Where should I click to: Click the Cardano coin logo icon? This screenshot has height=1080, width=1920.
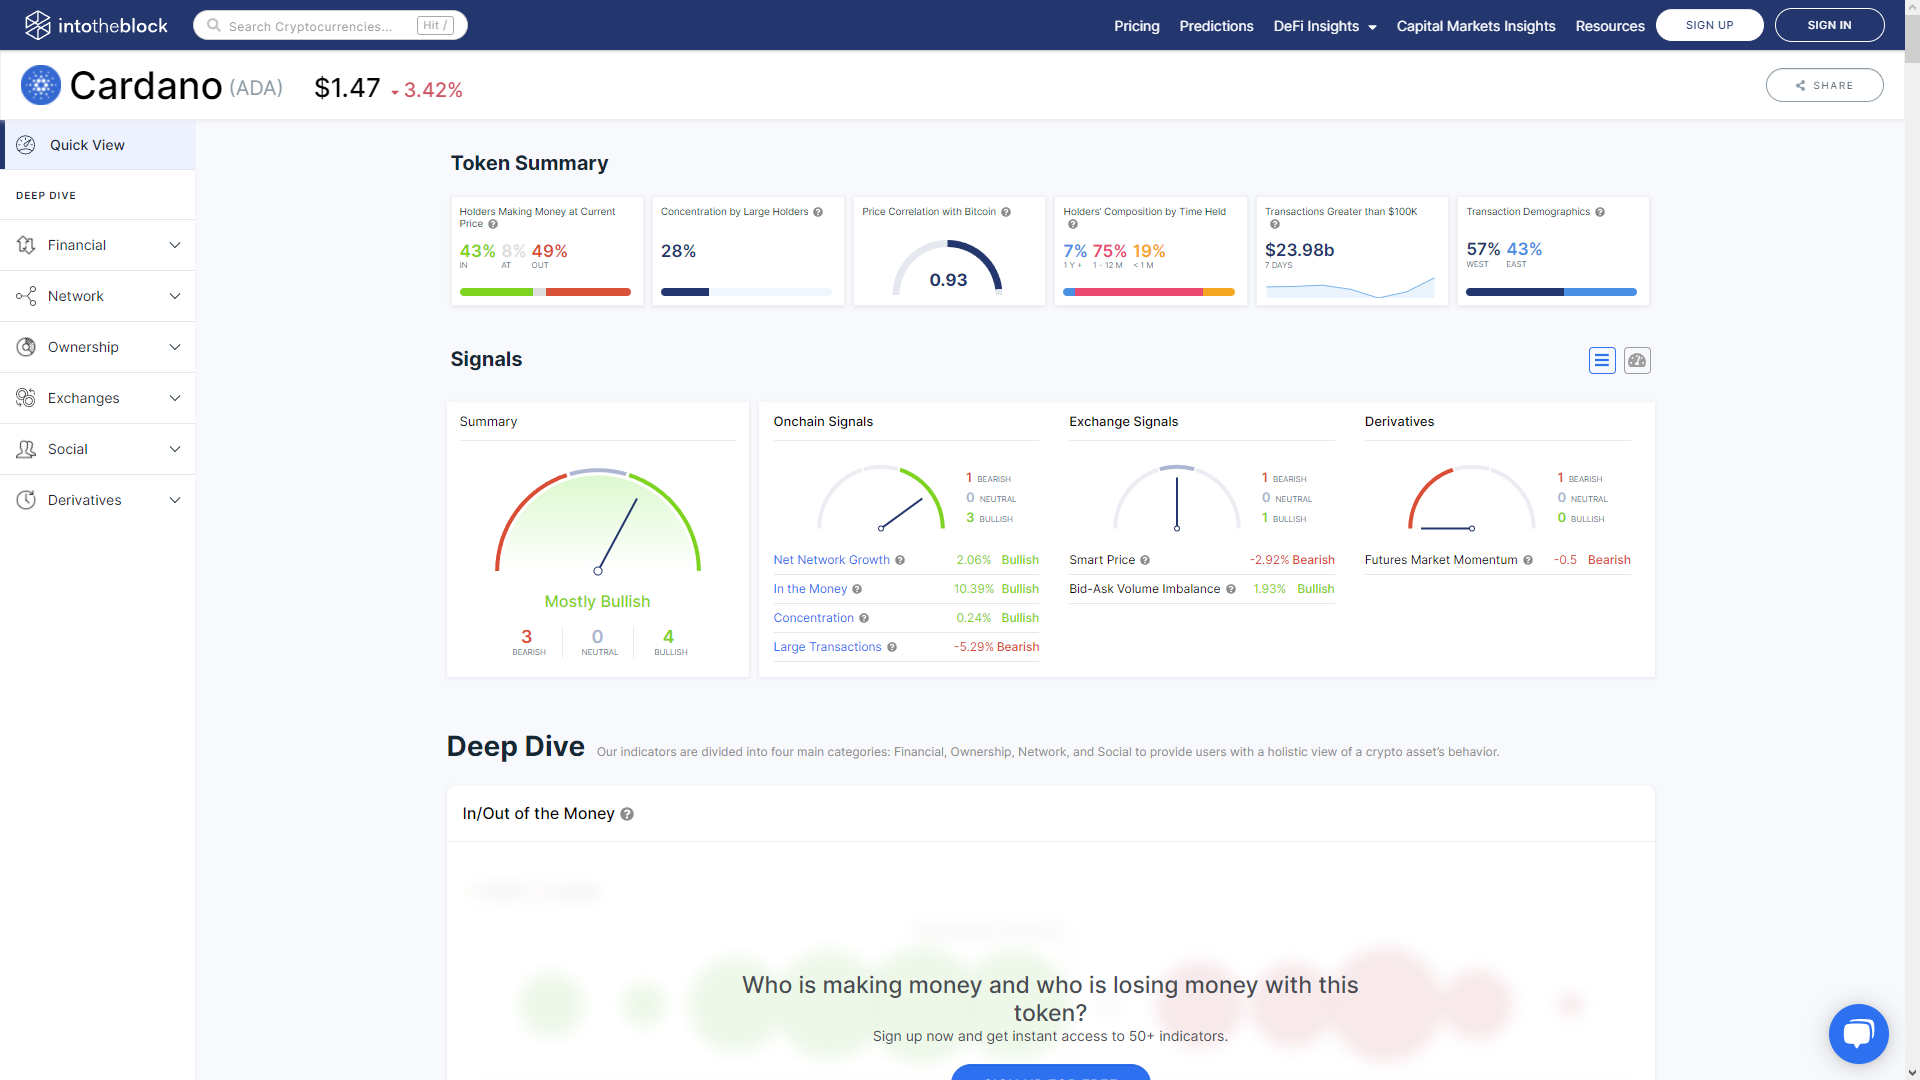(x=41, y=86)
